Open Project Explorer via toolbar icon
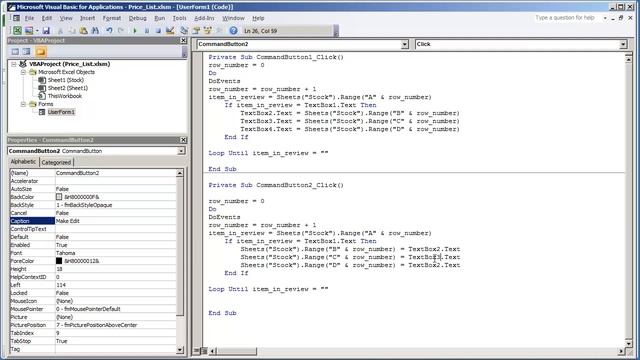 (184, 31)
